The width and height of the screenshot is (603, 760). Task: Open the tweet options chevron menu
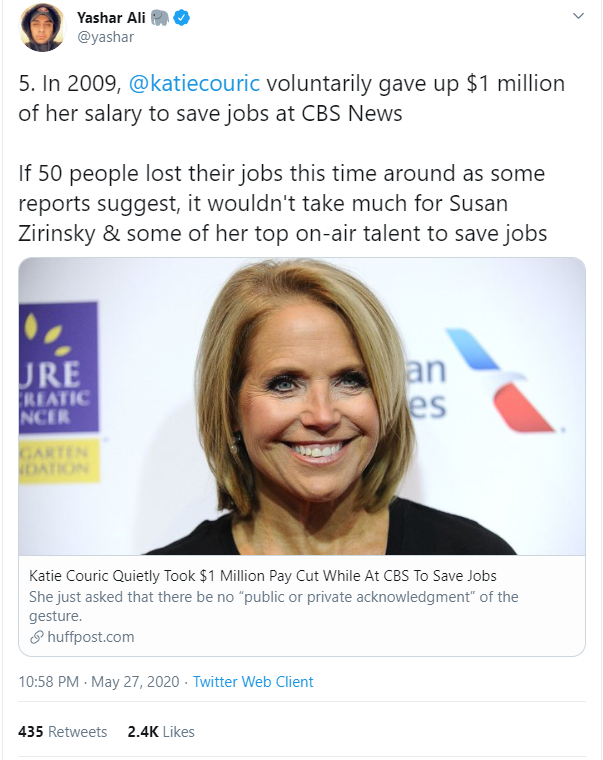pyautogui.click(x=577, y=17)
